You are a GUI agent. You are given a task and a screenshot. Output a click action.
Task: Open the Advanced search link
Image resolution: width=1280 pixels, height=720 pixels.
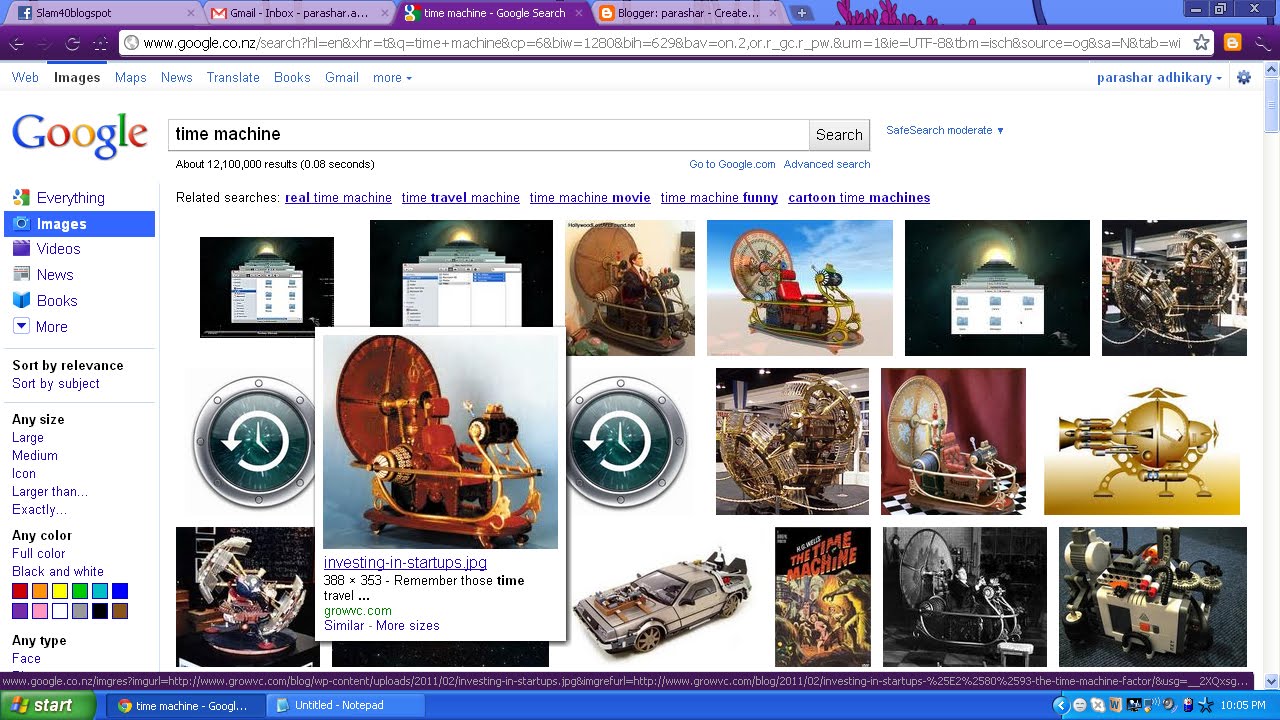[x=827, y=164]
